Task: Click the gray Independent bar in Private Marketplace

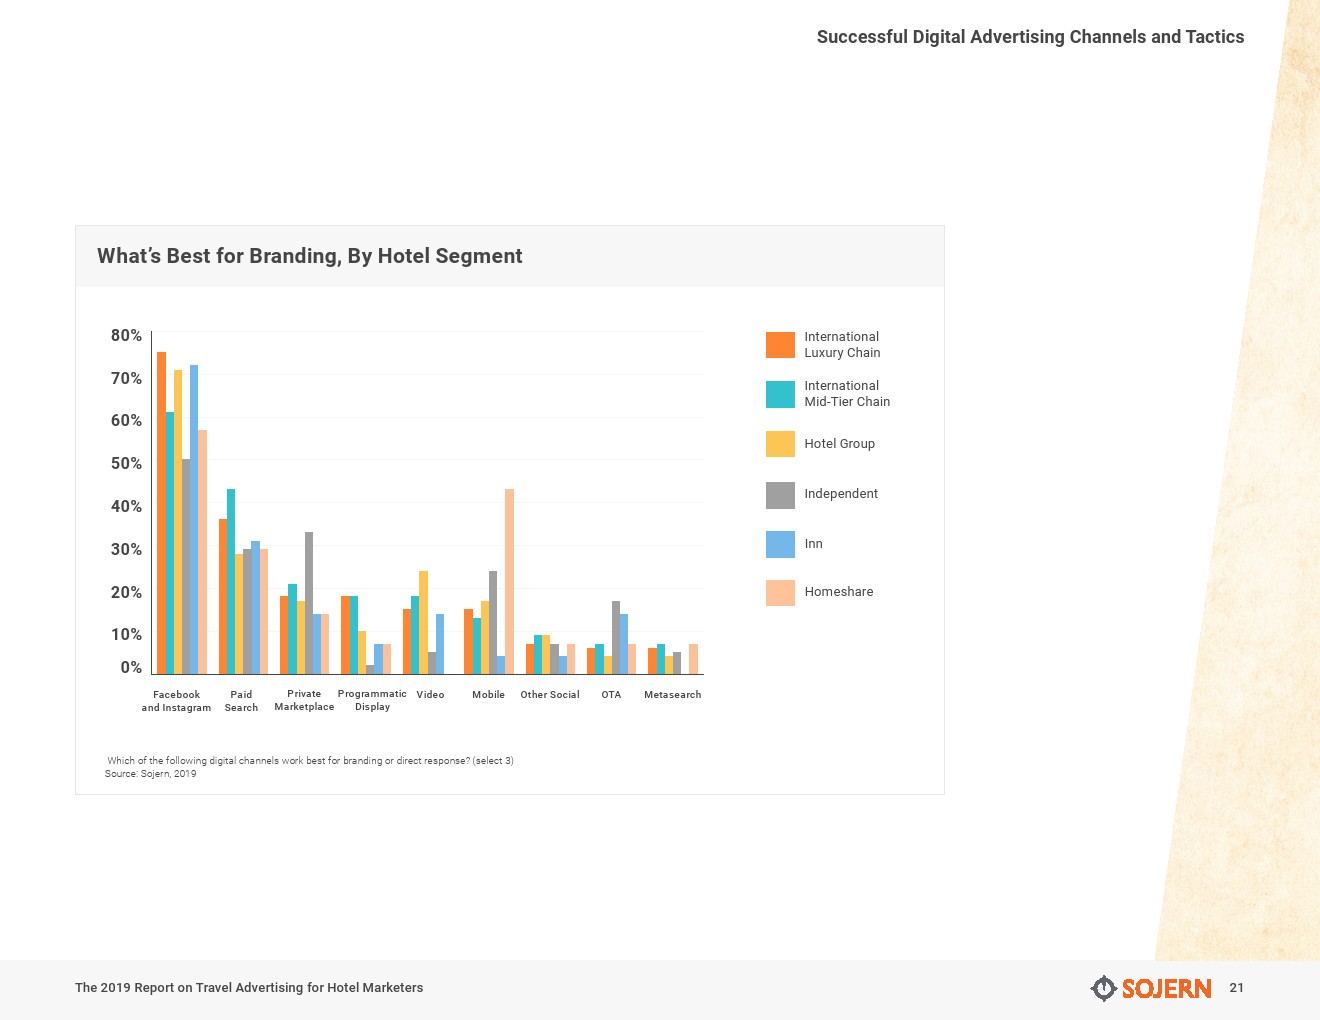Action: (x=309, y=603)
